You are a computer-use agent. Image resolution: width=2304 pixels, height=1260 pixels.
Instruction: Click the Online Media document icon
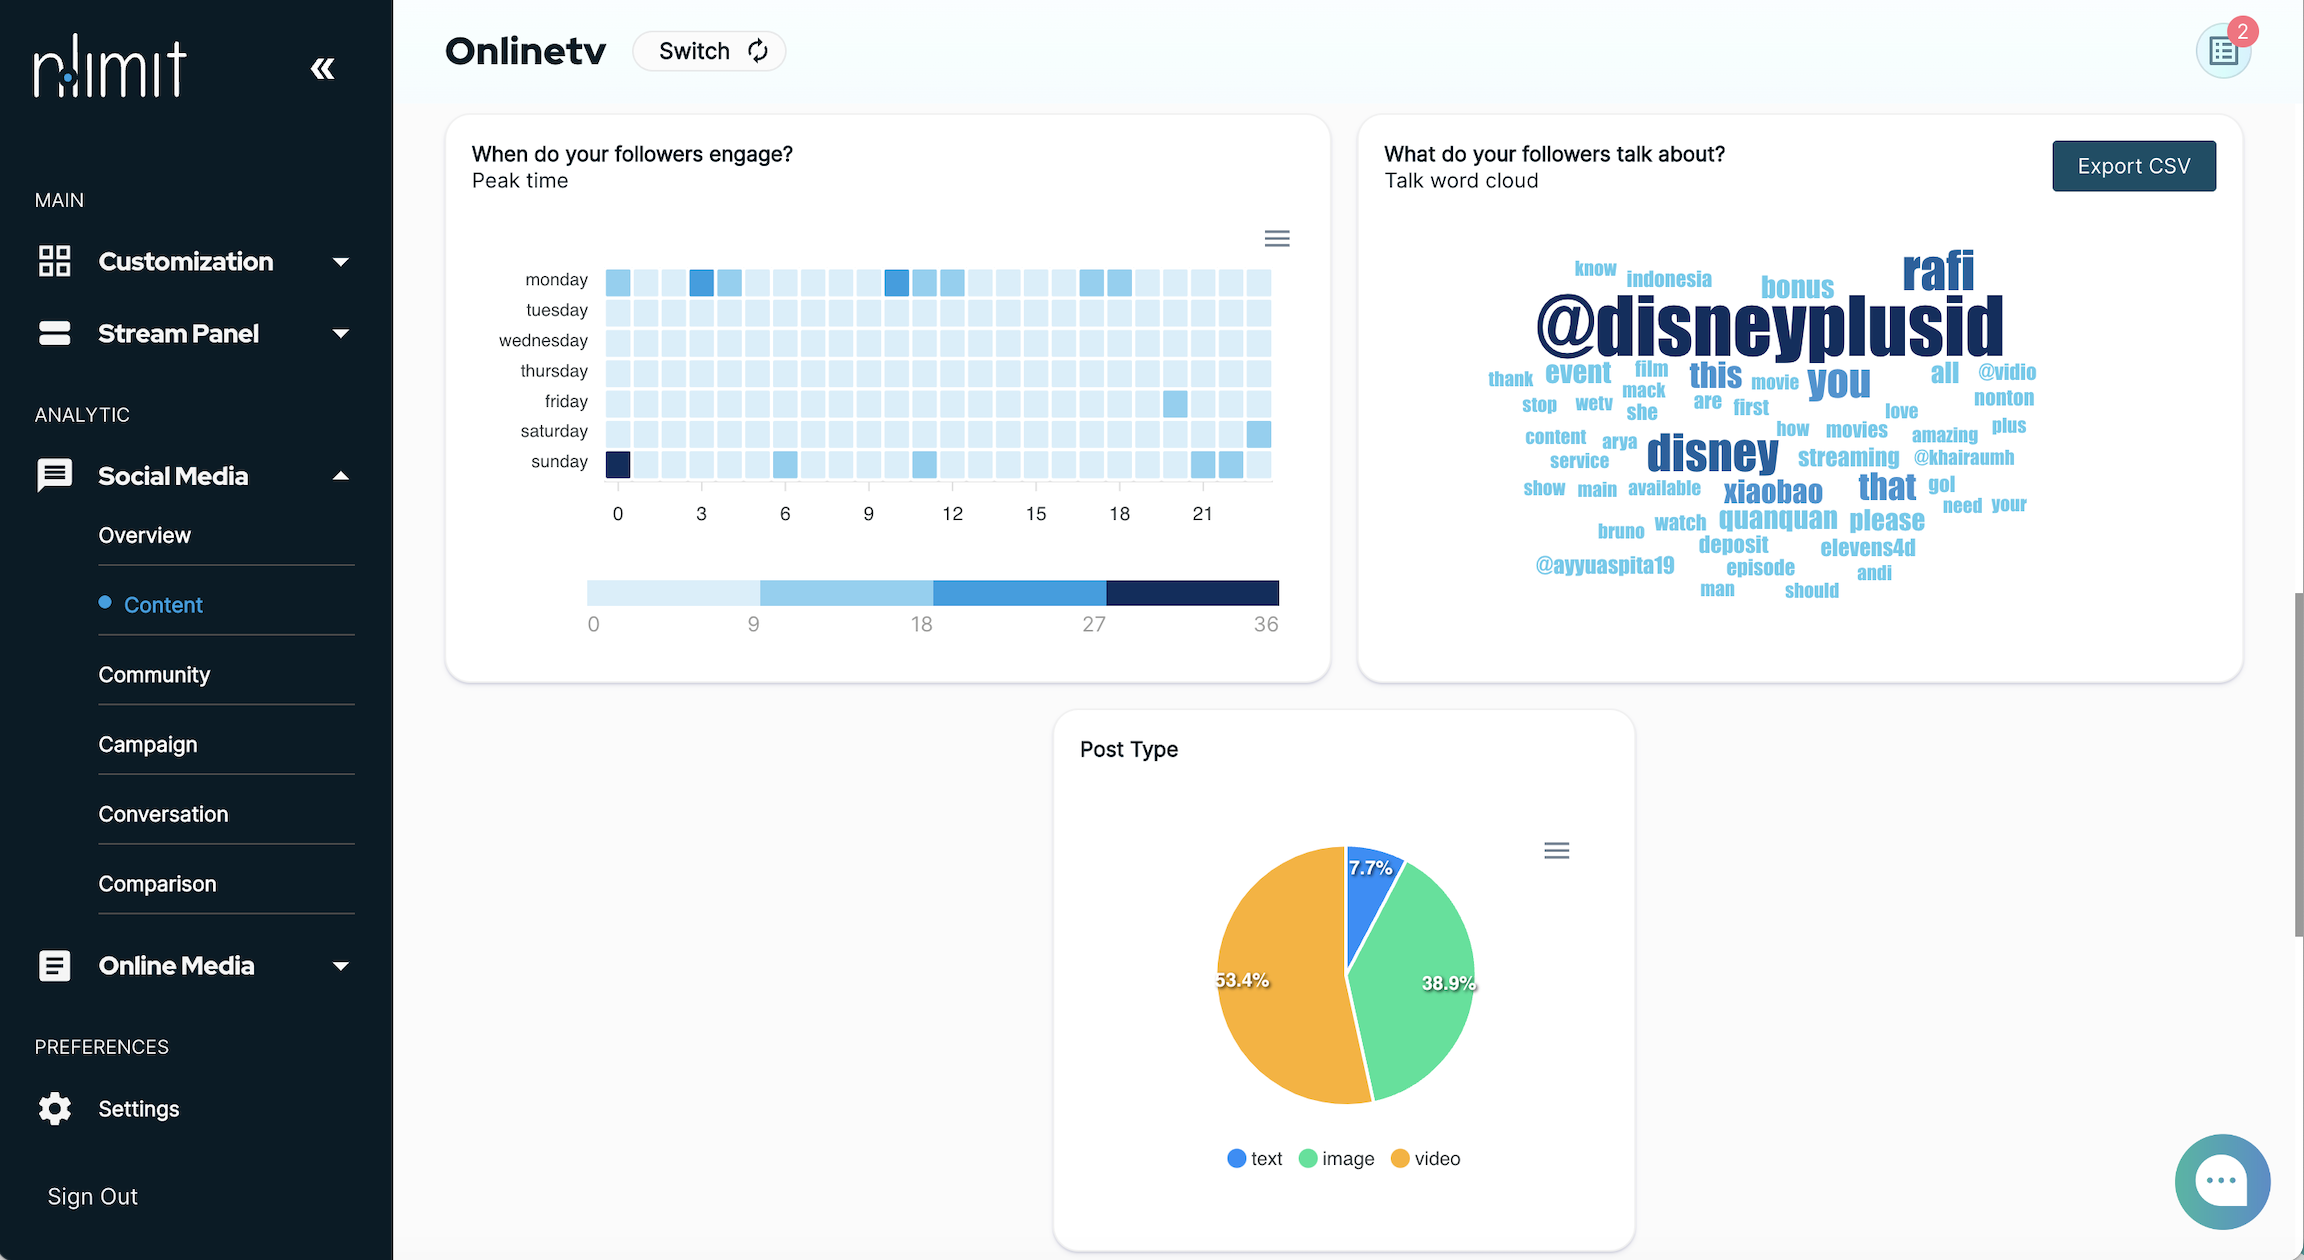(54, 966)
